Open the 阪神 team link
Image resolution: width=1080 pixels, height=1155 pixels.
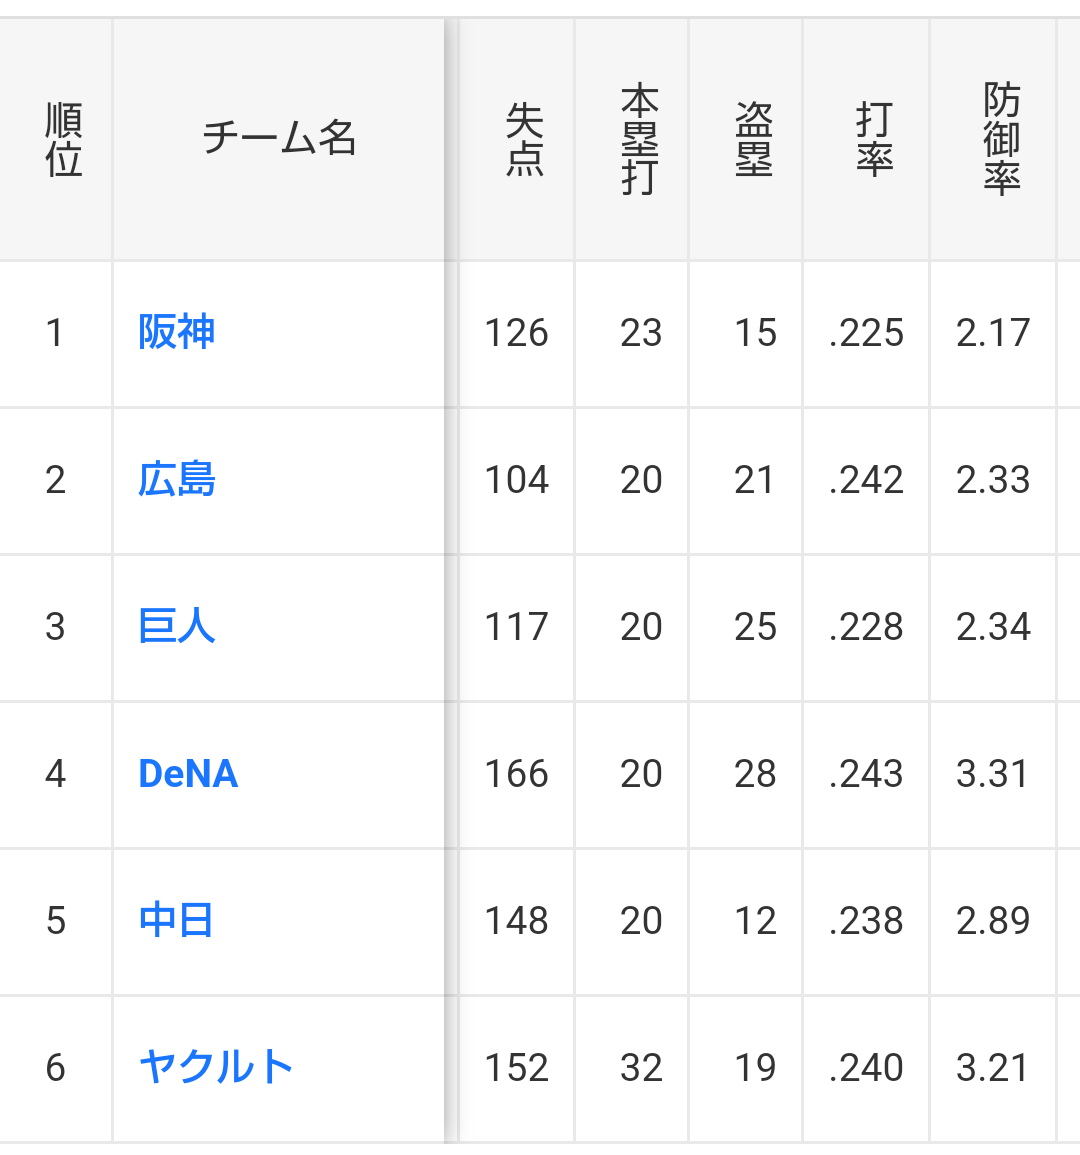(177, 332)
